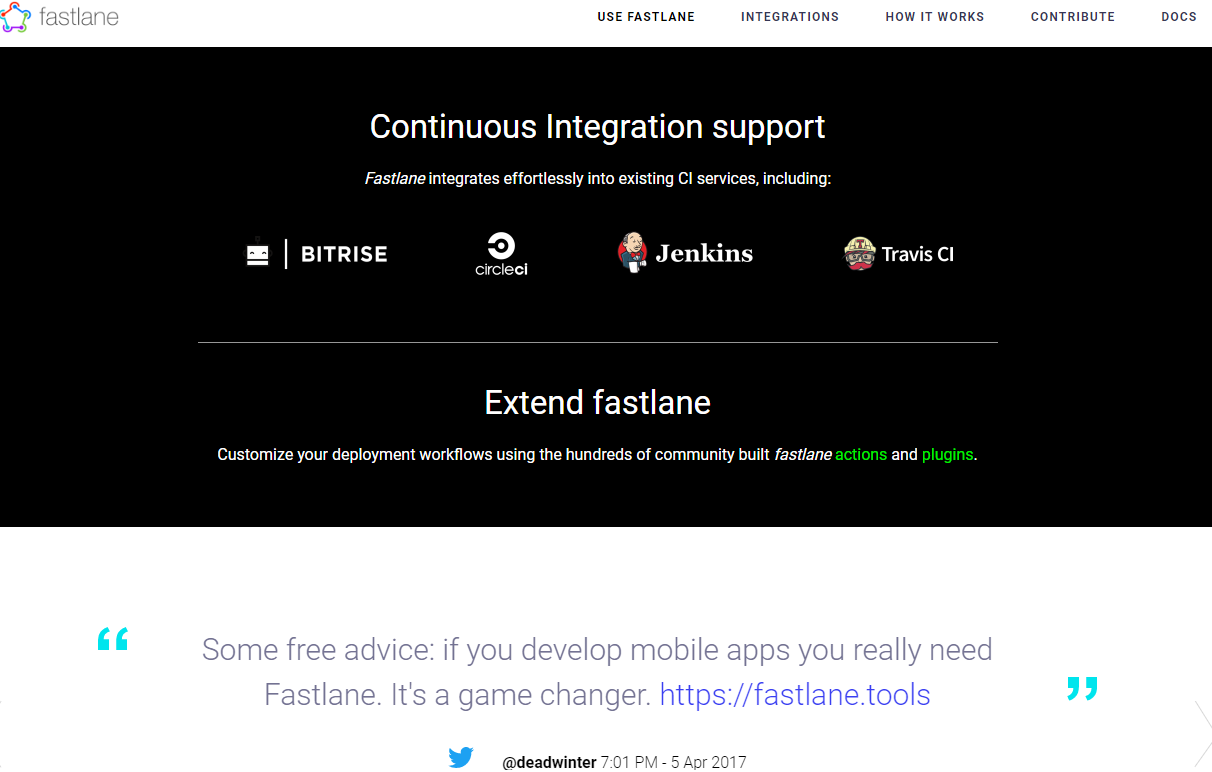Click the Twitter bird icon

tap(461, 757)
